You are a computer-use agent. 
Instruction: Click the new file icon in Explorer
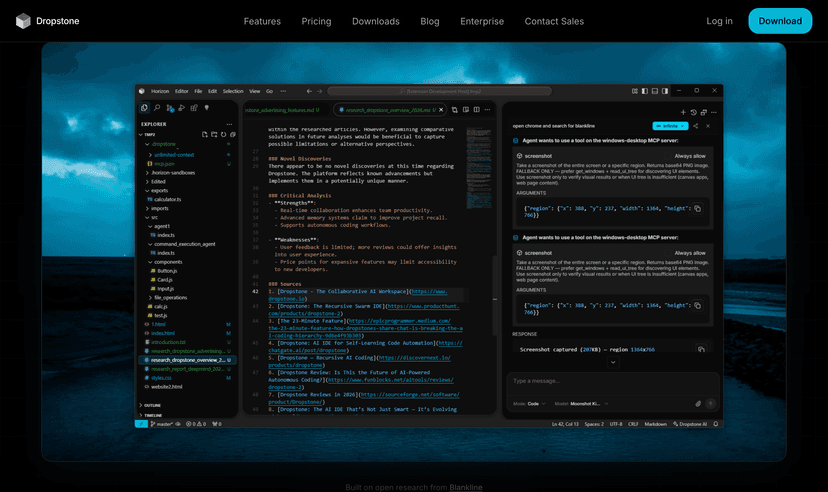(x=204, y=134)
